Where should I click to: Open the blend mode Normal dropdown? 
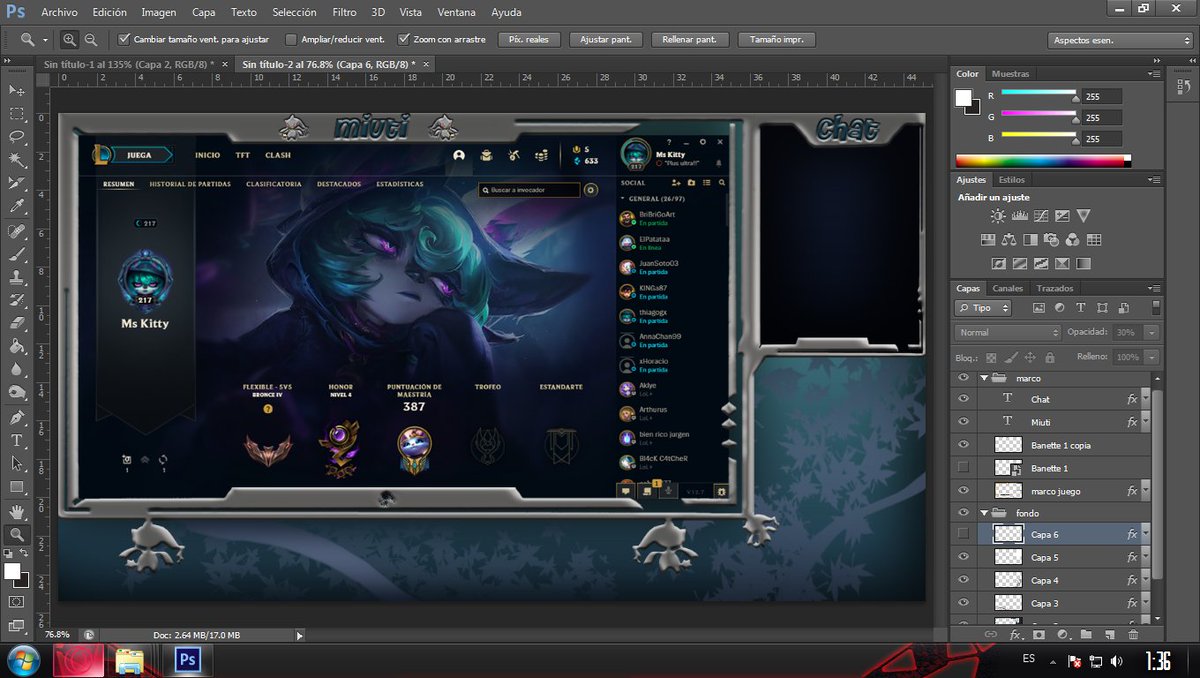(x=1008, y=332)
